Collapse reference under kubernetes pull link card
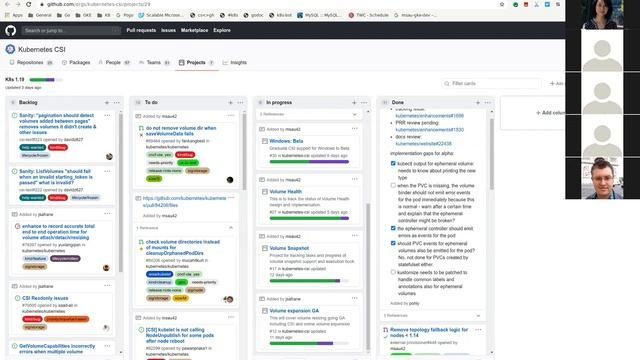 [231, 228]
